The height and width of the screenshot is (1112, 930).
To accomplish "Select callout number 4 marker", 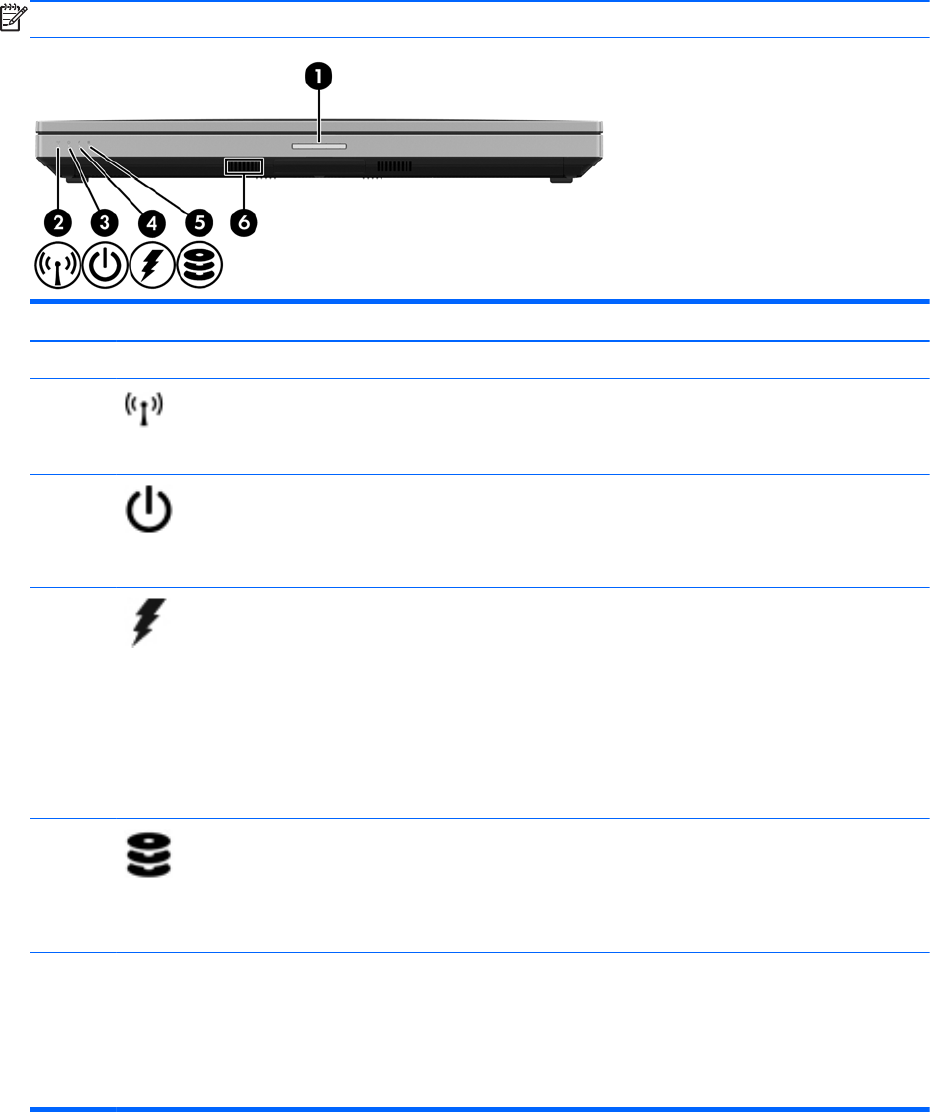I will 152,223.
